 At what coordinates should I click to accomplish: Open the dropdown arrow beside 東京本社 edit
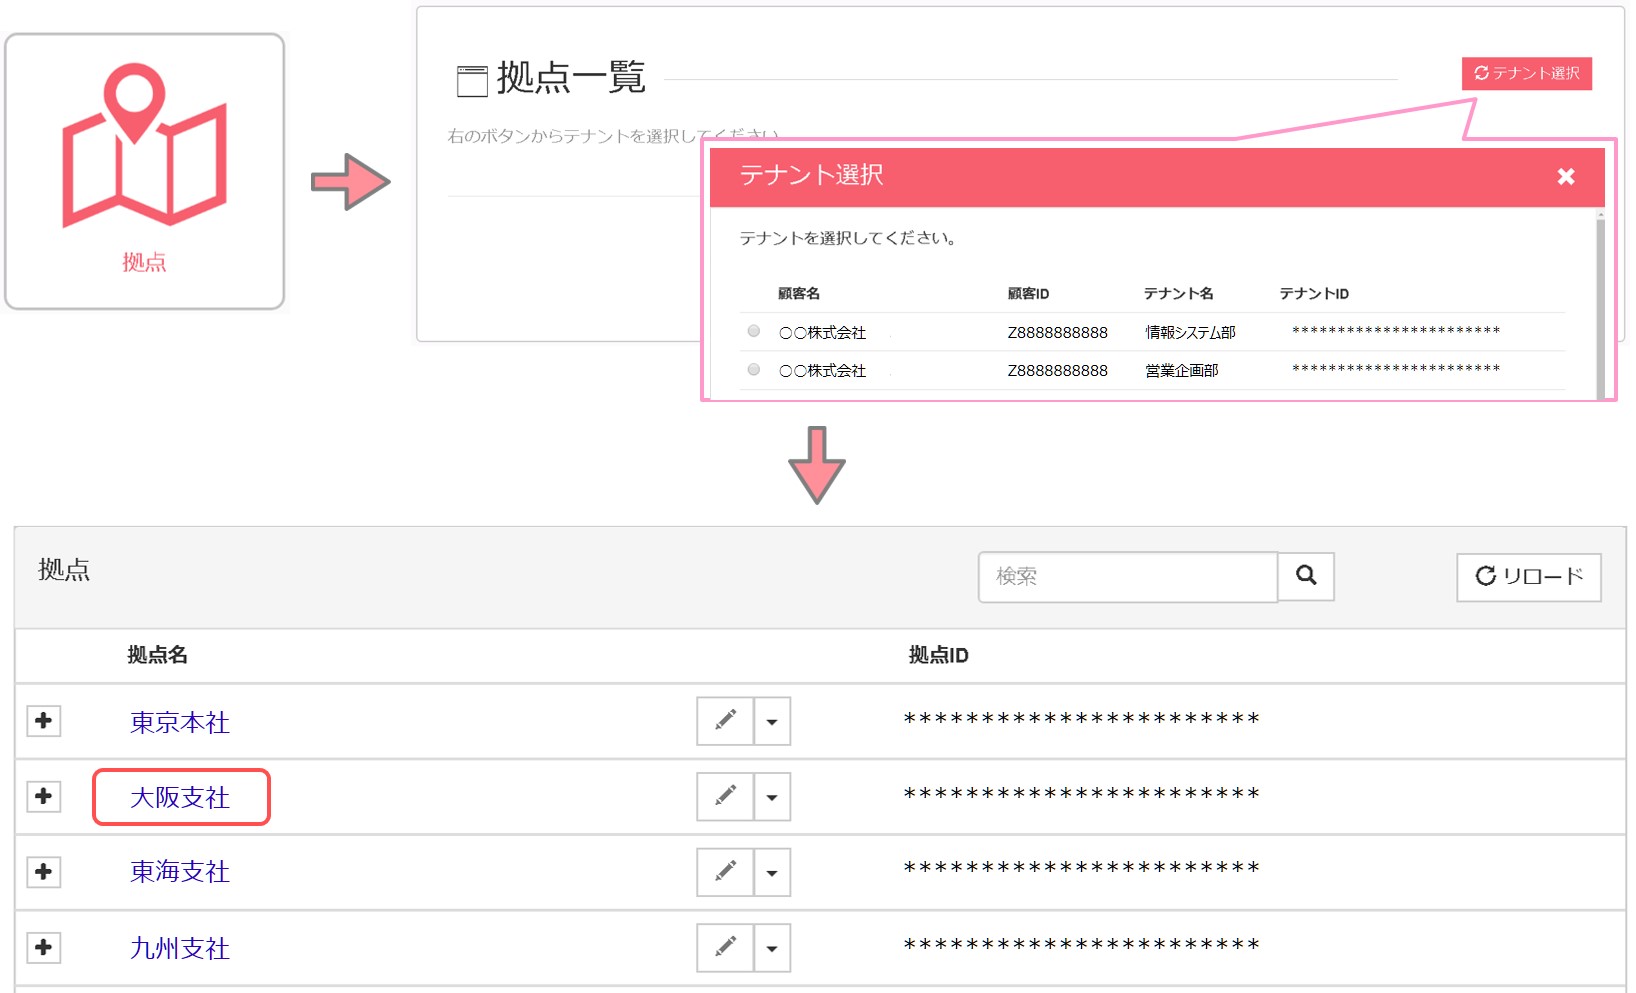tap(772, 722)
